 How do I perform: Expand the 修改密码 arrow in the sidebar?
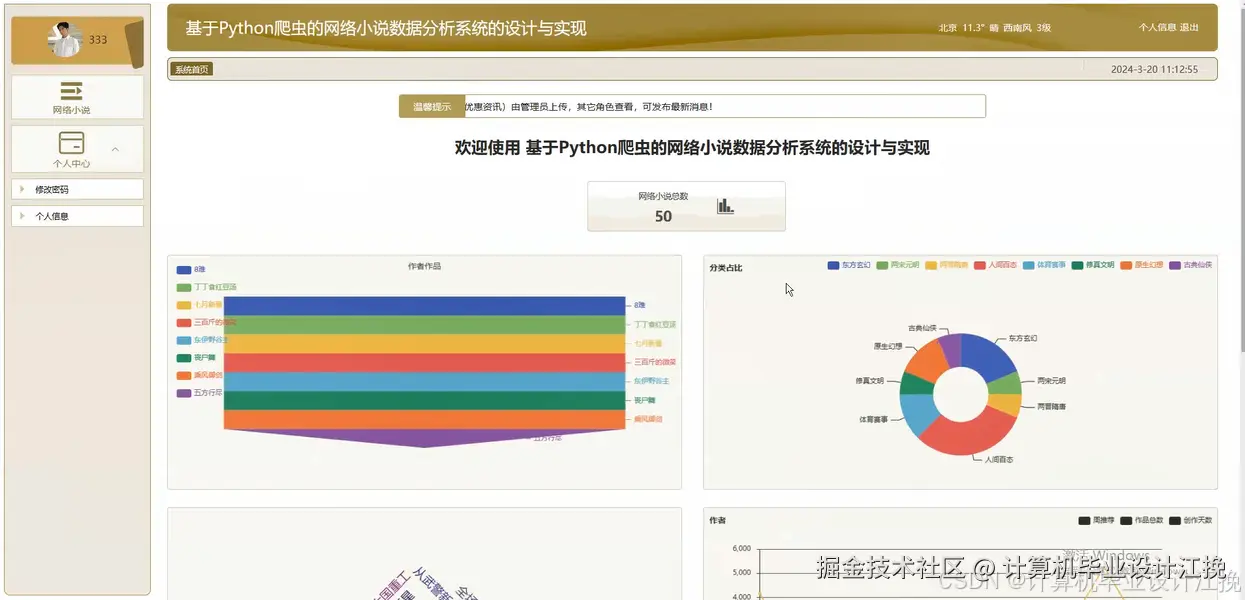(x=22, y=189)
